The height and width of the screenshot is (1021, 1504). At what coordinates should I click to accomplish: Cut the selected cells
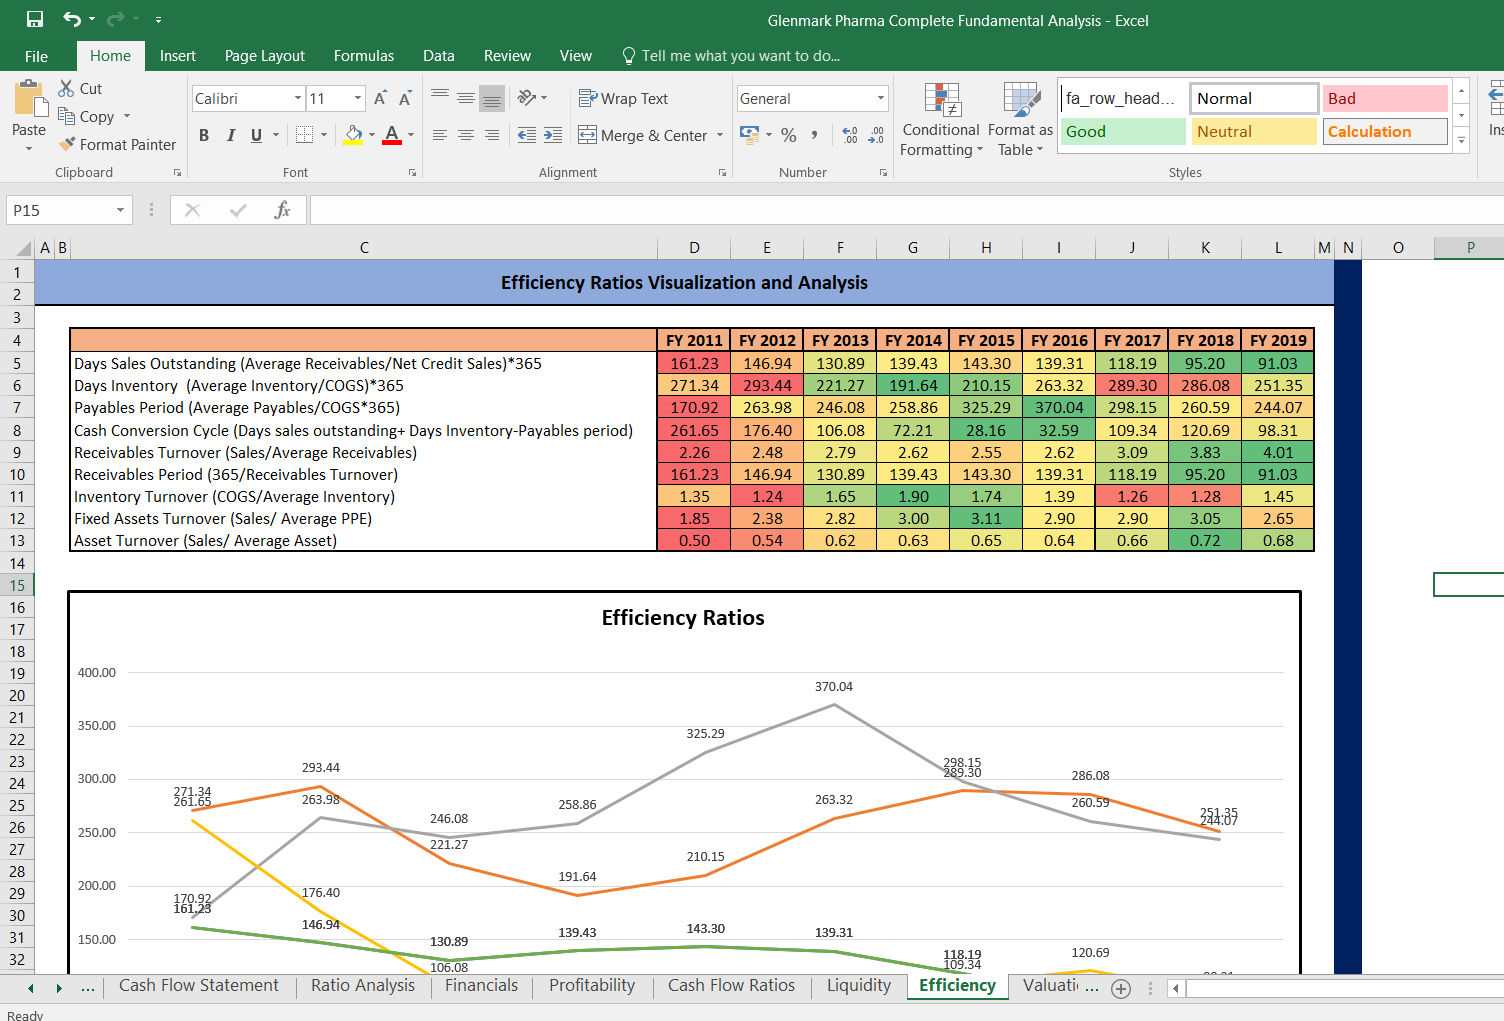coord(80,88)
